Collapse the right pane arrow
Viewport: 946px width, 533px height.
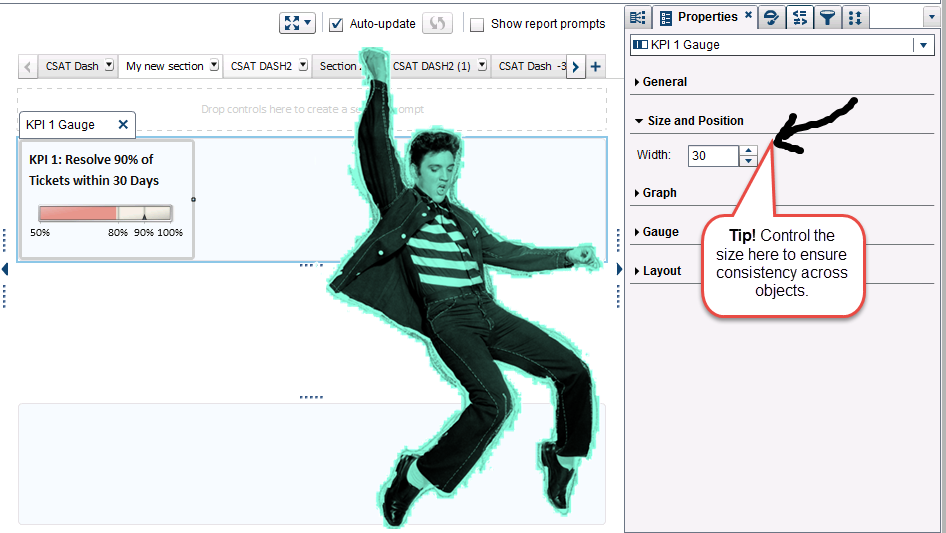click(619, 269)
